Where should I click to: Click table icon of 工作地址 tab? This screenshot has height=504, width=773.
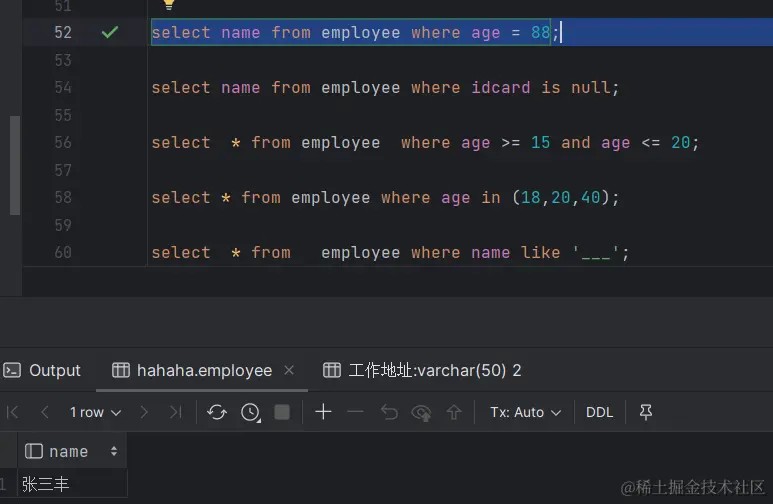pos(332,370)
